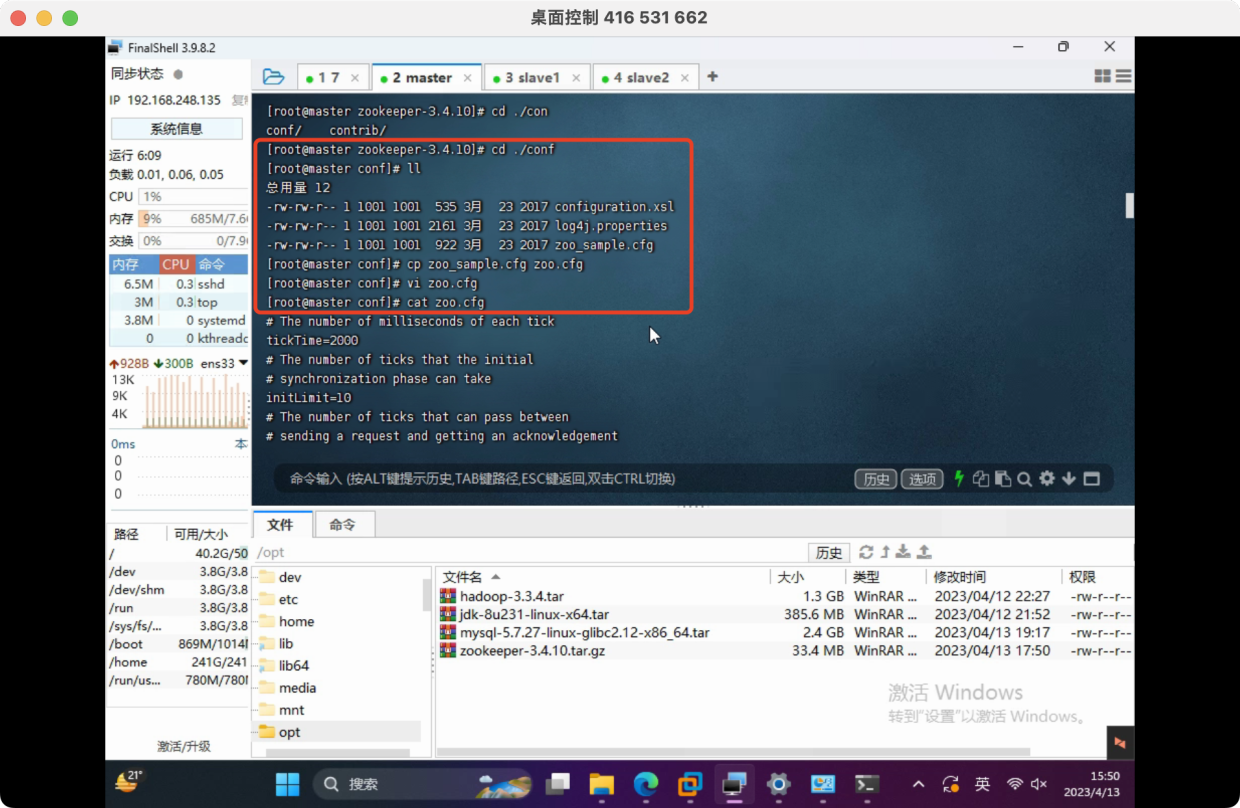Click the green lightning quick-command icon
Image resolution: width=1240 pixels, height=808 pixels.
(x=959, y=479)
